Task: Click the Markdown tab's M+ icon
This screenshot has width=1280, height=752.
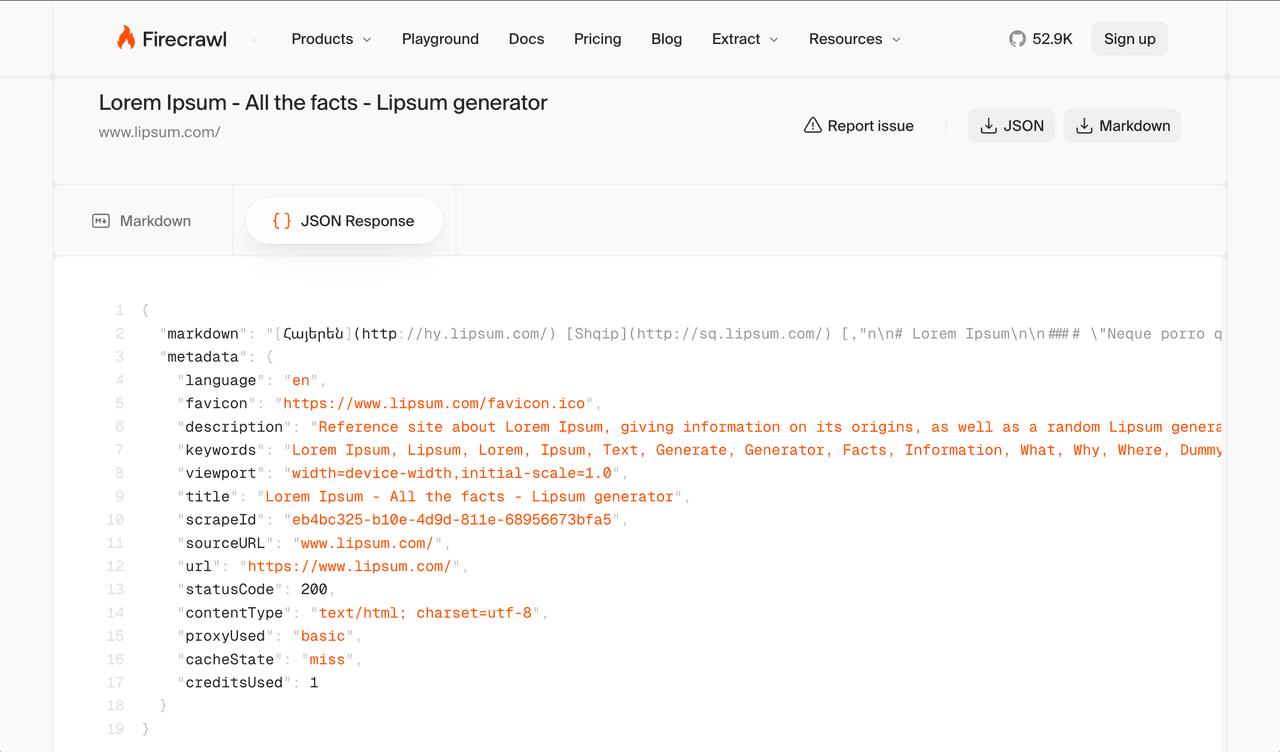Action: click(101, 221)
